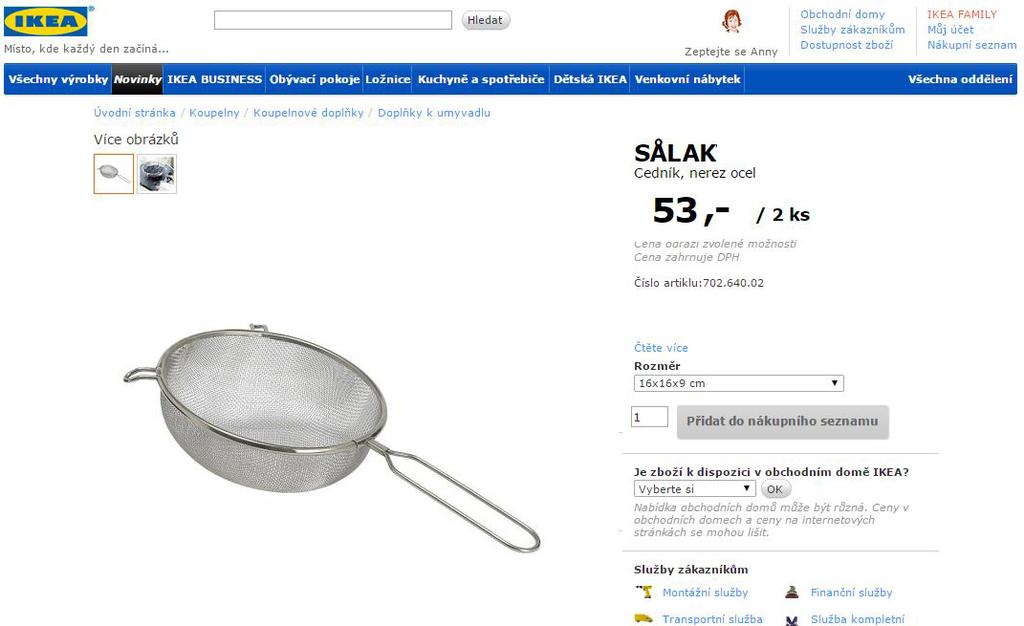1024x626 pixels.
Task: Go to Kuchyně a spotřebiče menu
Action: pos(481,79)
